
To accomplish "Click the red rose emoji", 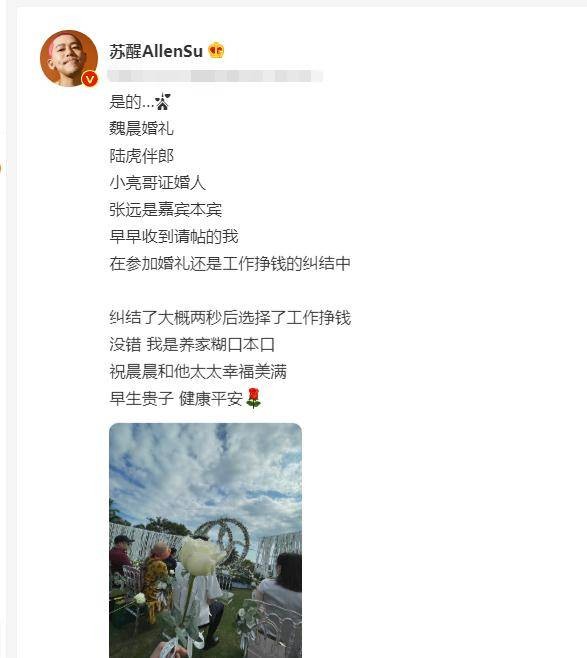I will 253,398.
